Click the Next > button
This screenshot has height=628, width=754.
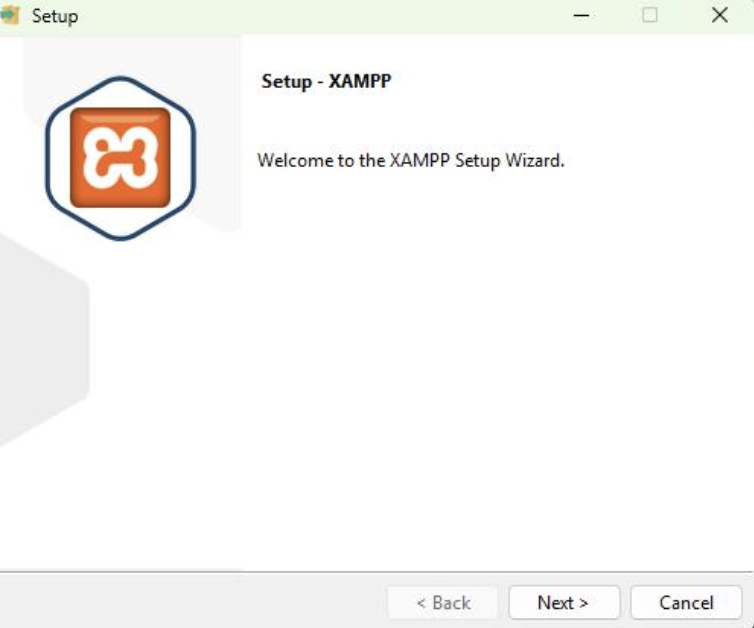(x=563, y=602)
